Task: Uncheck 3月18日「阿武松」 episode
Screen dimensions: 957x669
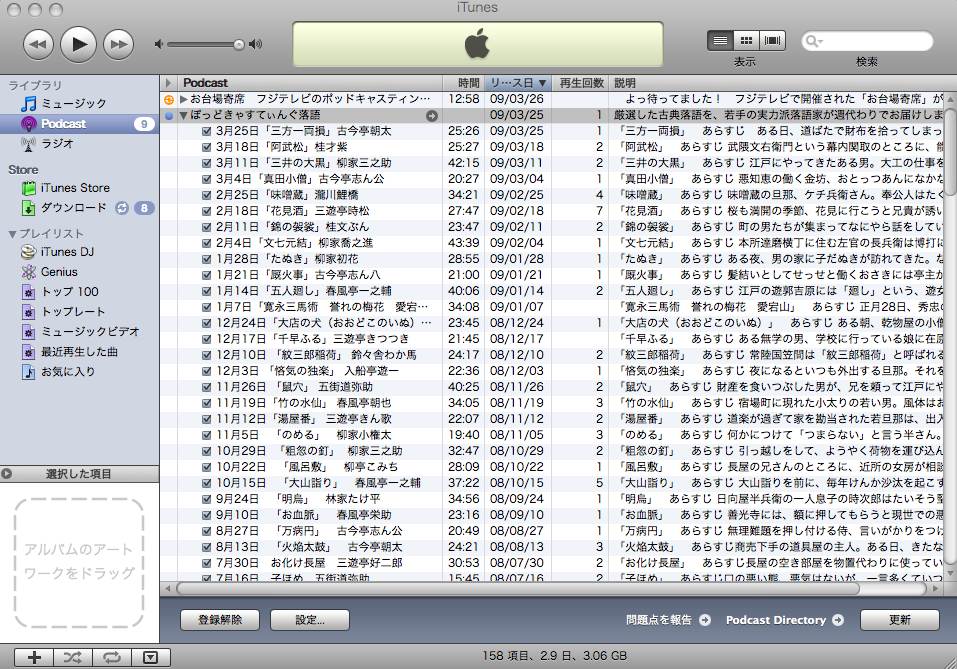Action: click(206, 147)
